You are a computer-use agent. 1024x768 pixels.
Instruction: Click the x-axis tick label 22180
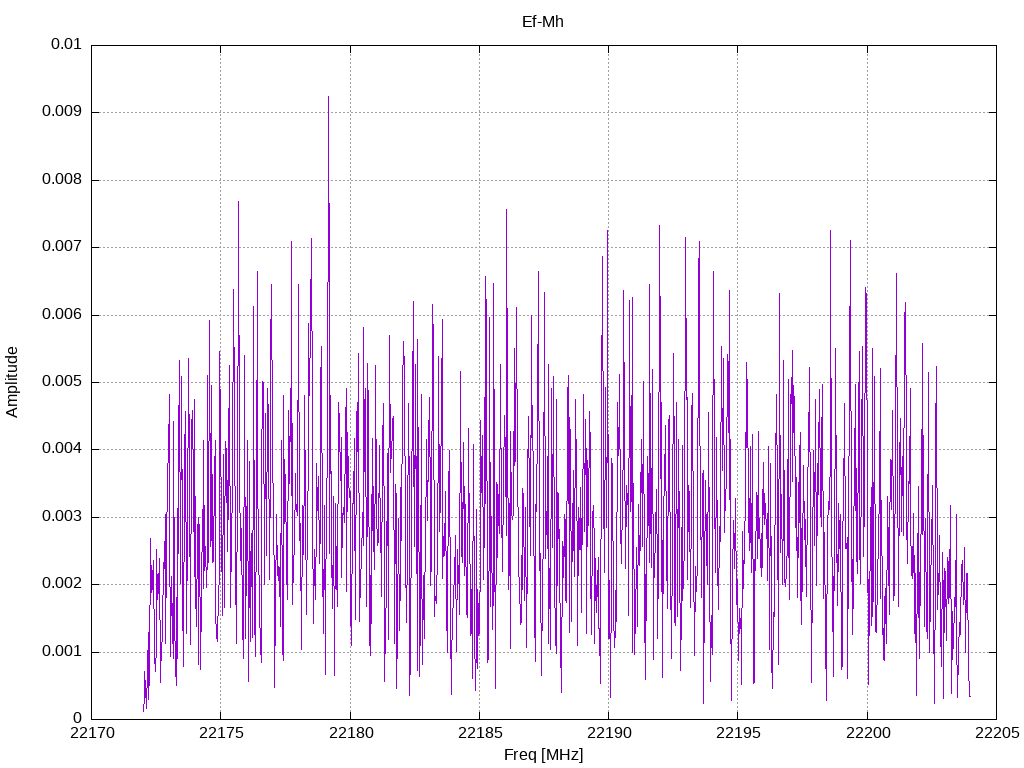point(351,733)
